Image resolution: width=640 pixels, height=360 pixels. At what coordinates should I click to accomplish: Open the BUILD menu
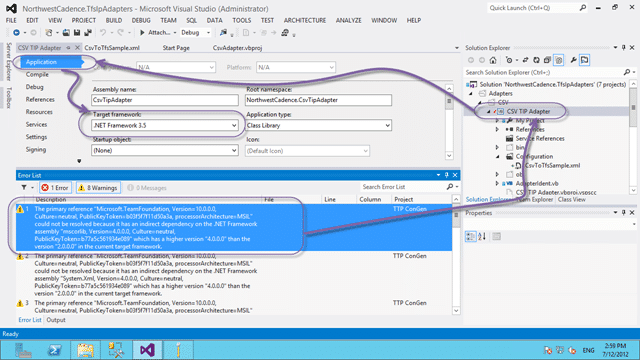click(x=113, y=20)
